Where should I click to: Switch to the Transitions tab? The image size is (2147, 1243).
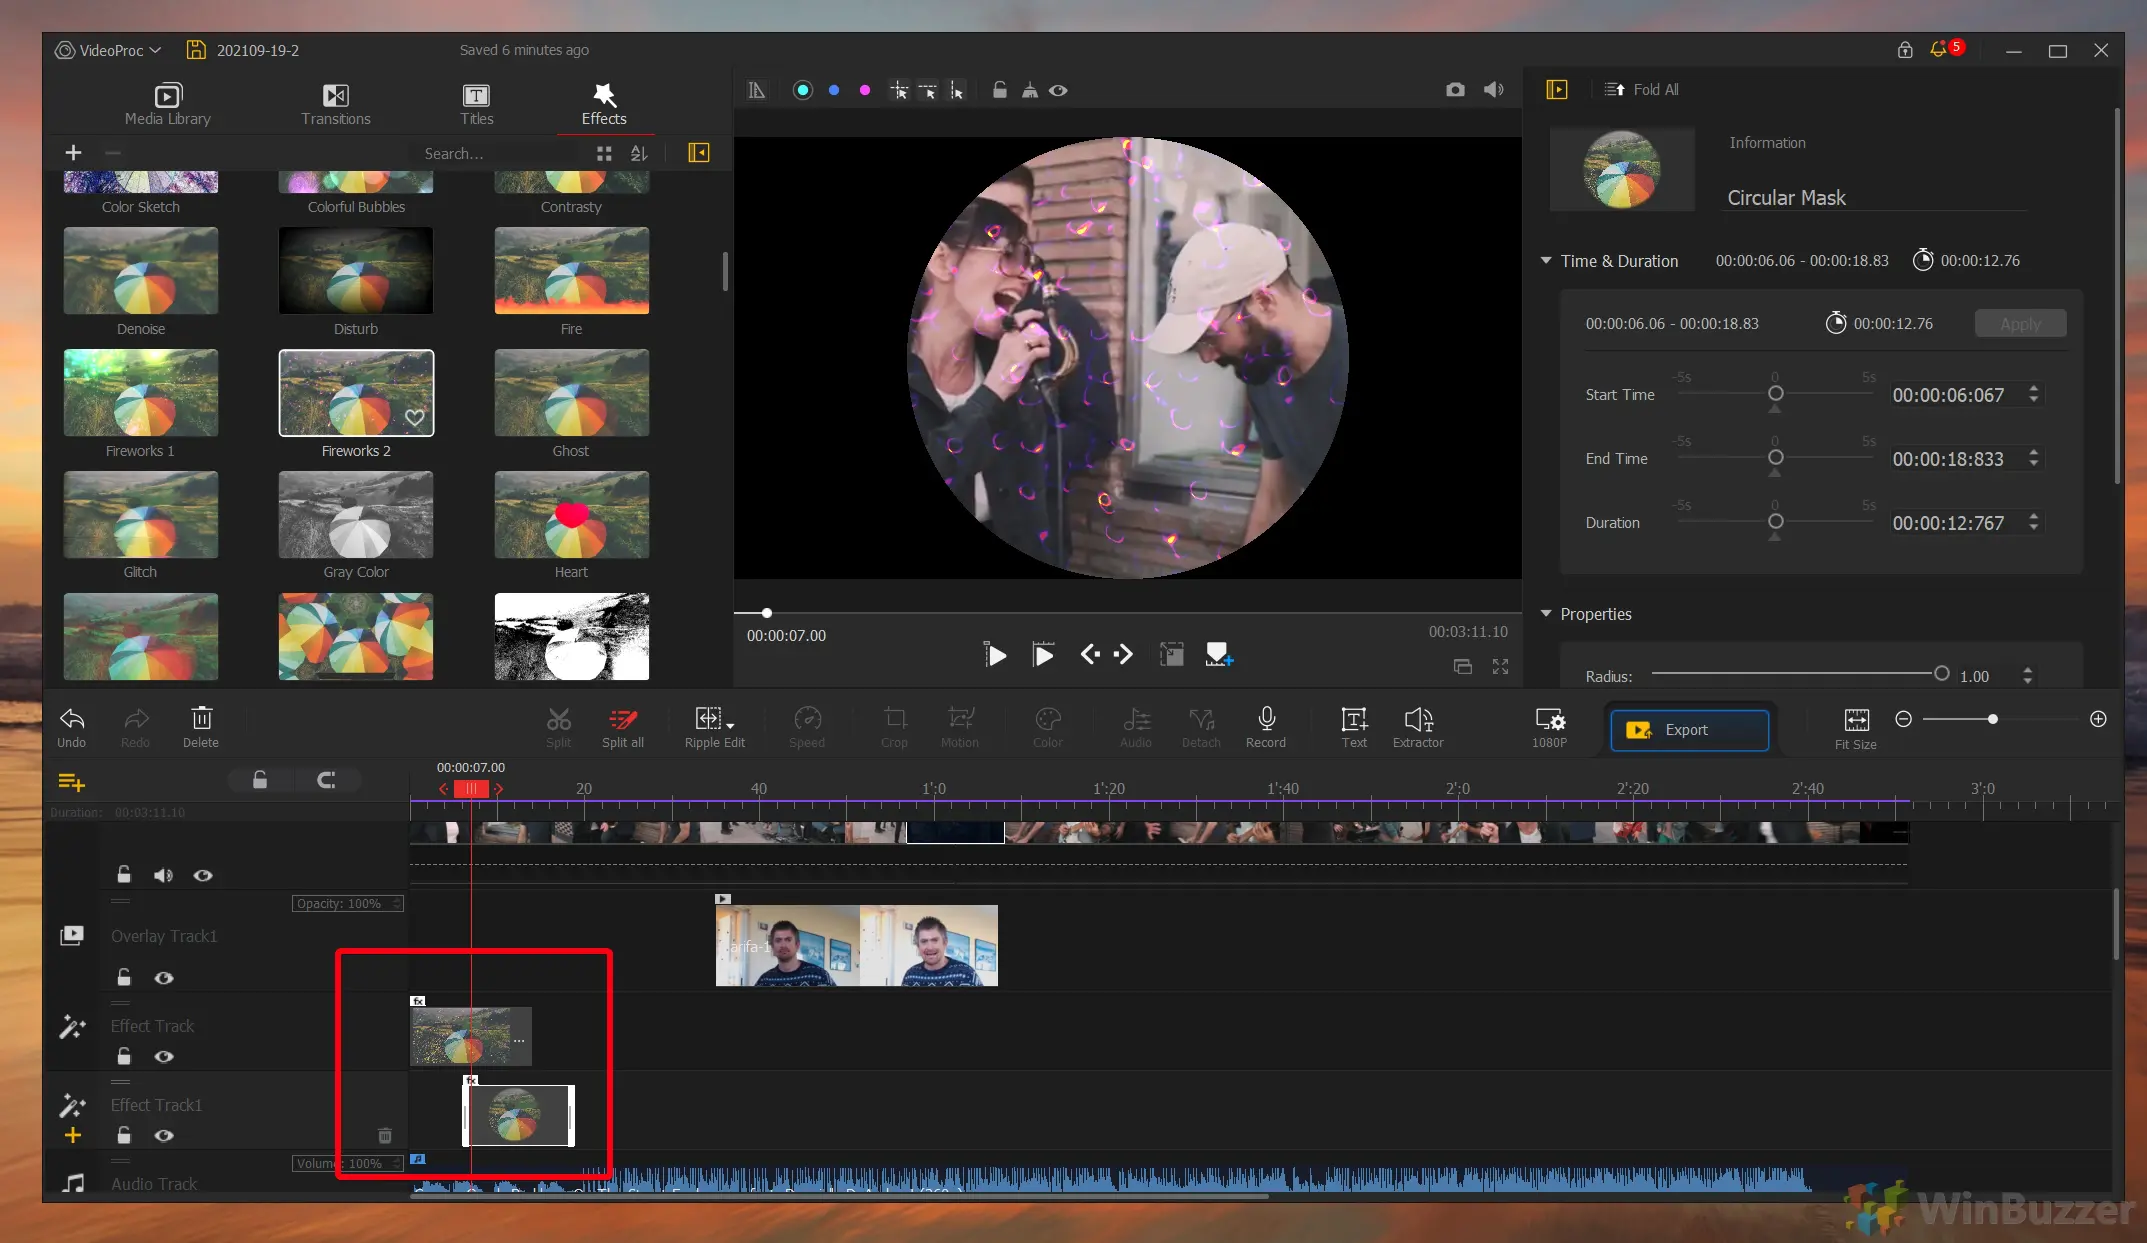coord(335,103)
